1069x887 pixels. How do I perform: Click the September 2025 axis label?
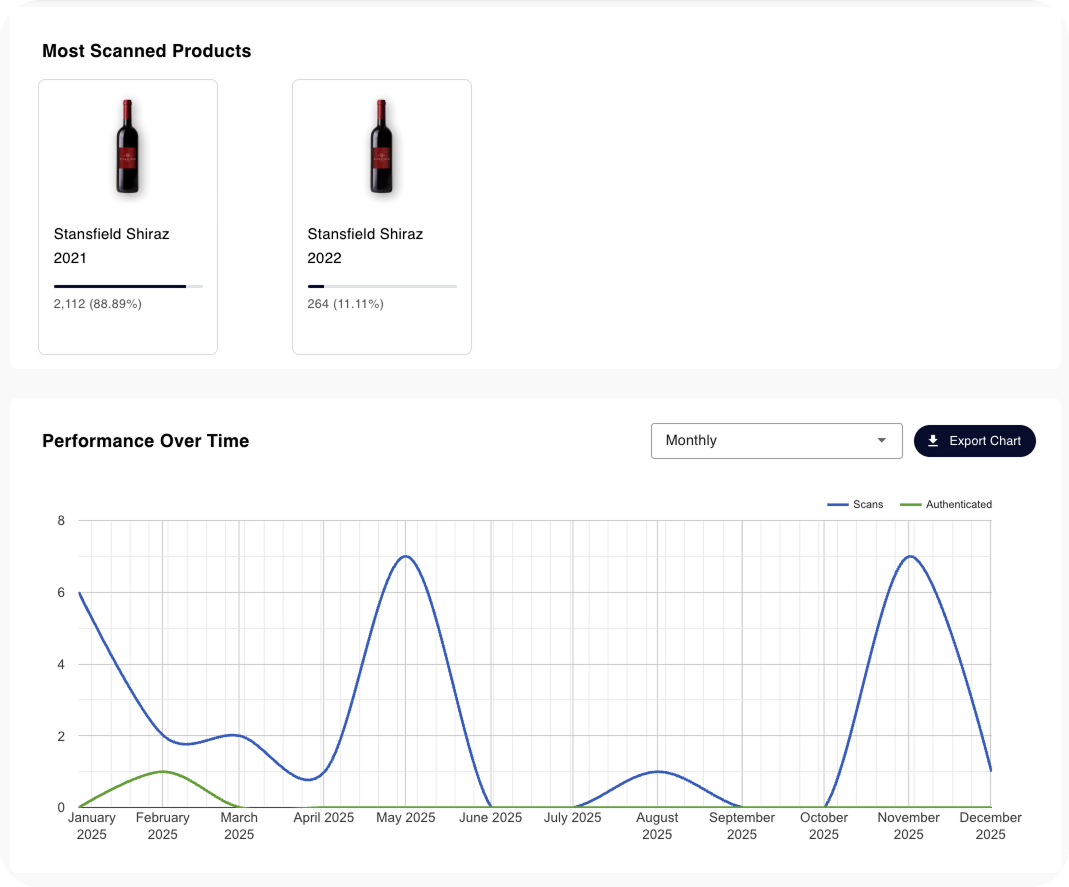742,826
